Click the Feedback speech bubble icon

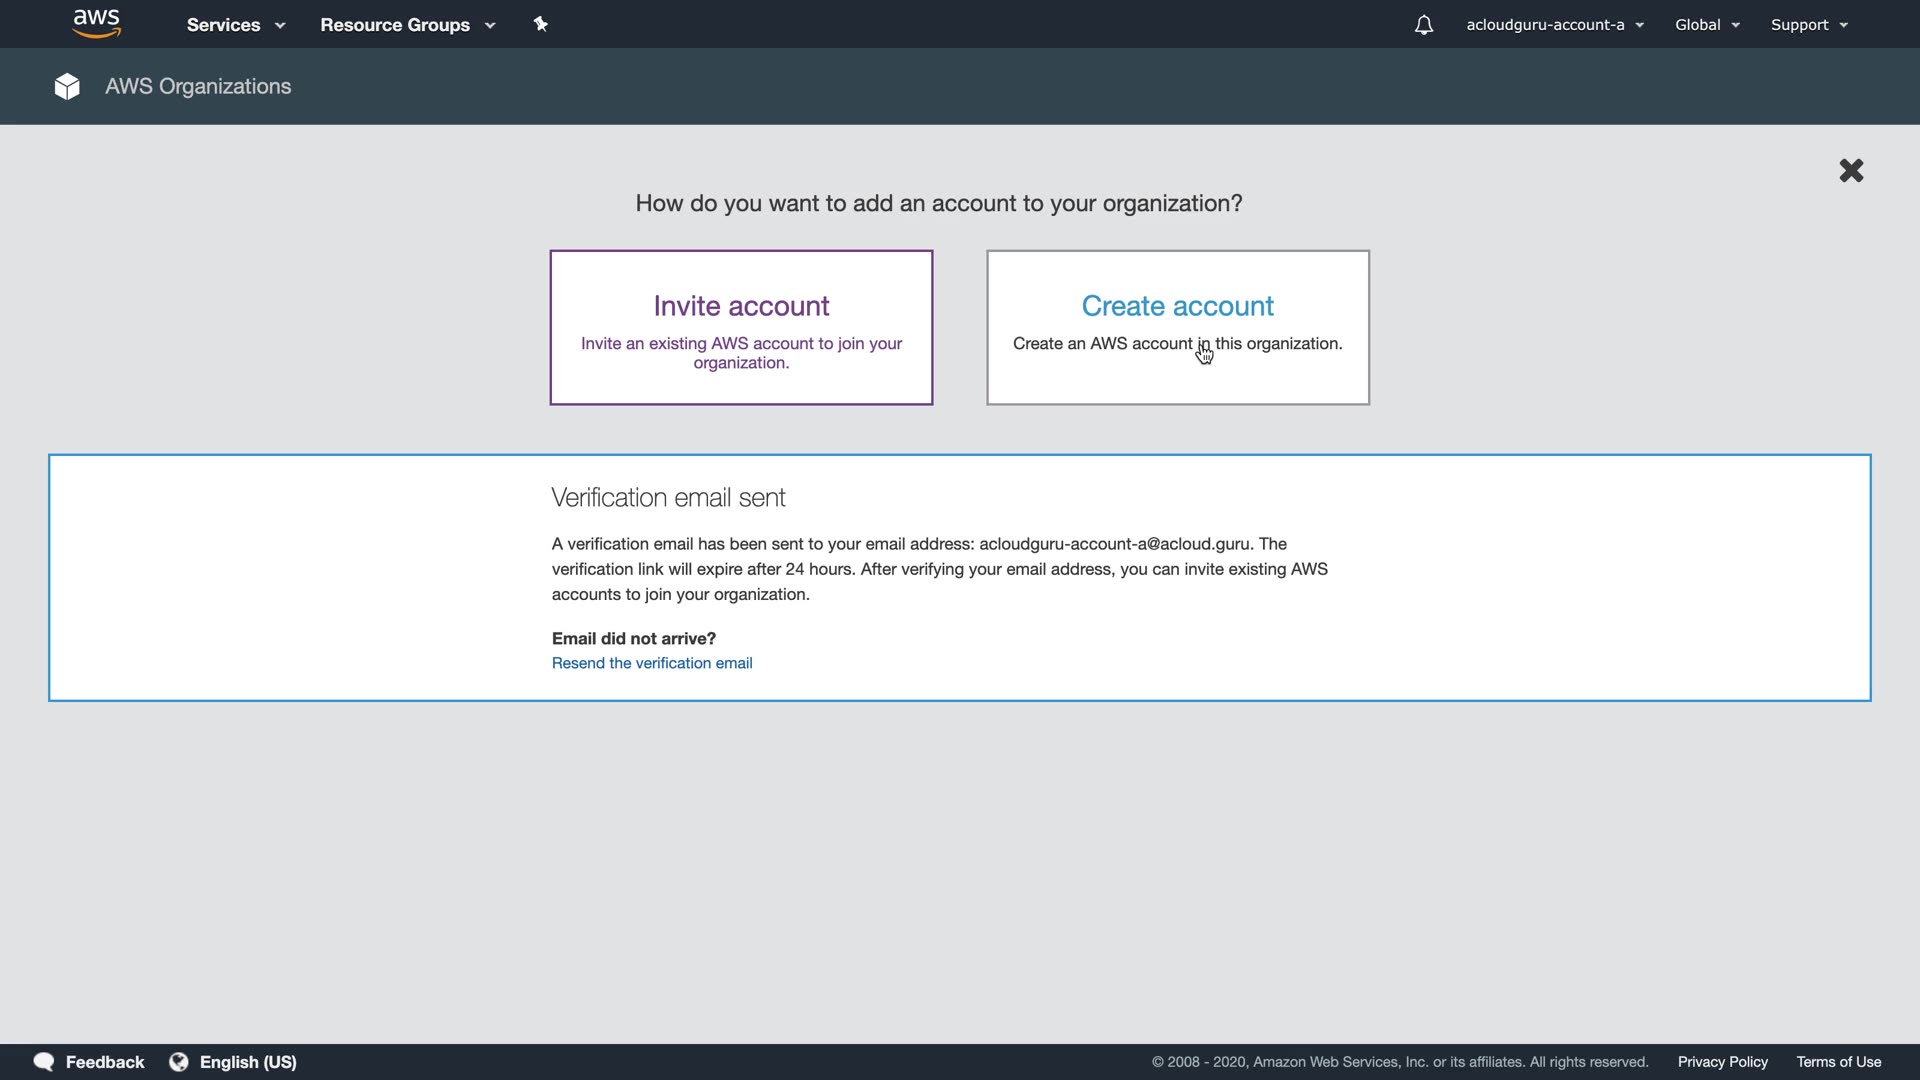[44, 1062]
